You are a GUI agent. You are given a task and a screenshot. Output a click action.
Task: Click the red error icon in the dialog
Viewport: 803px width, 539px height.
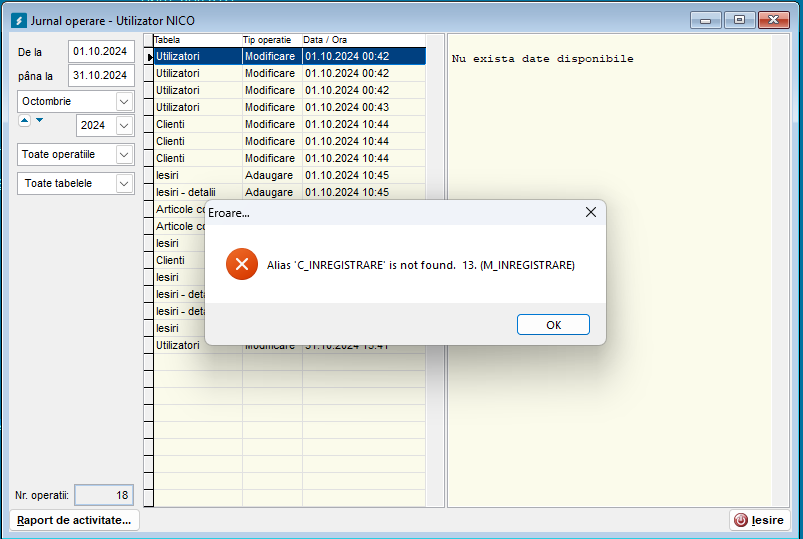click(242, 264)
